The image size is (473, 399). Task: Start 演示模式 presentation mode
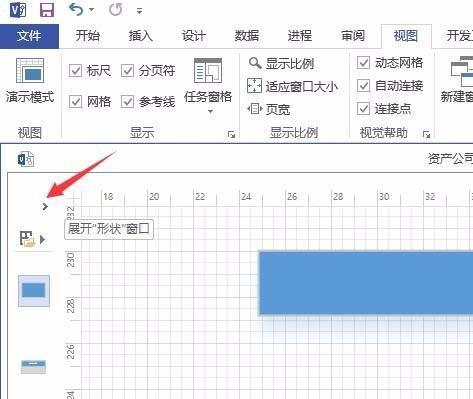click(x=30, y=81)
